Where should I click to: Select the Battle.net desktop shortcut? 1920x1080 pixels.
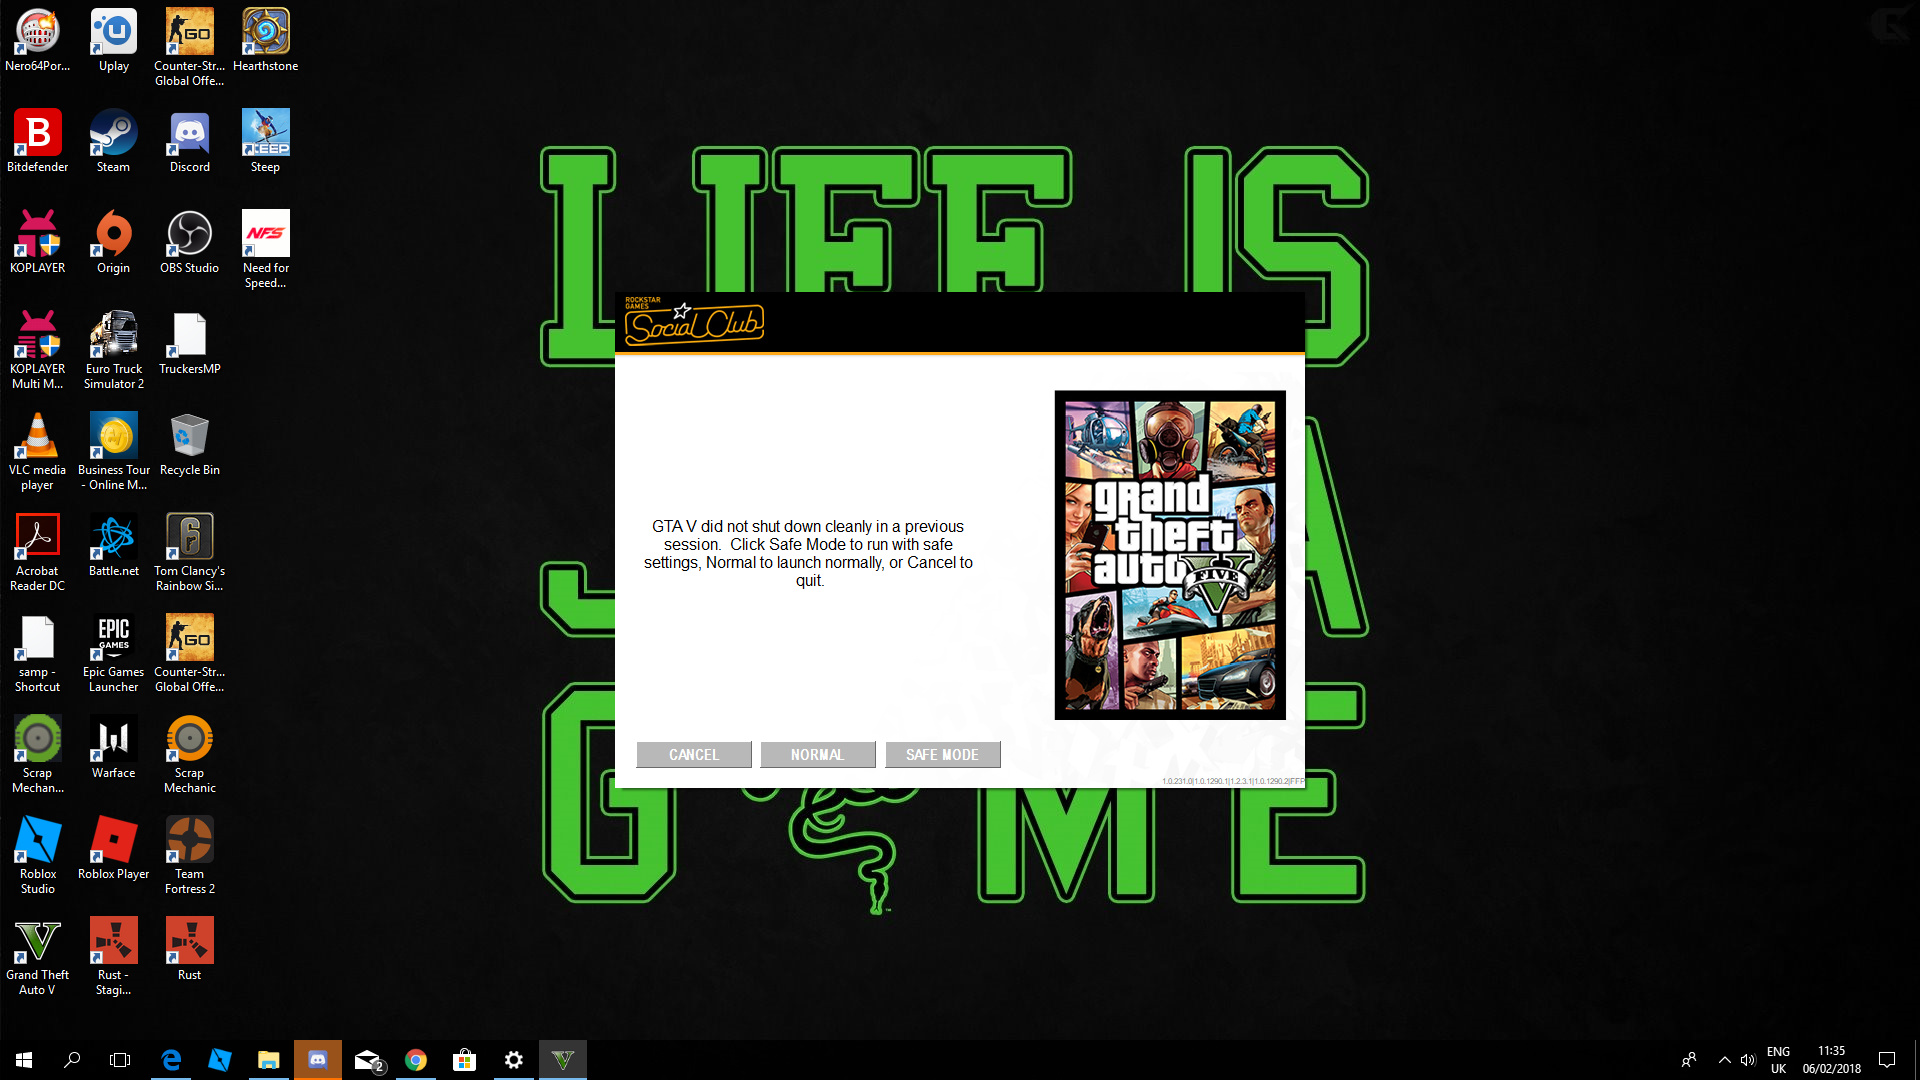tap(114, 546)
